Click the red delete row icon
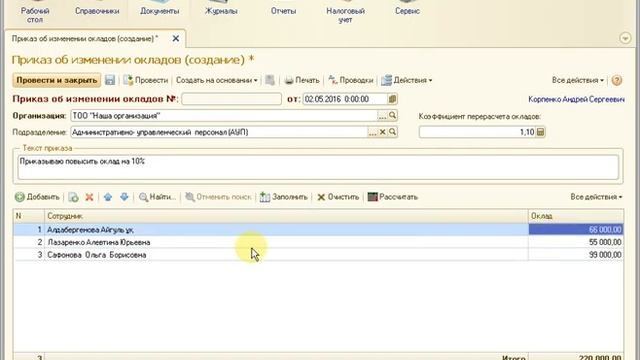640x360 pixels. pyautogui.click(x=89, y=197)
